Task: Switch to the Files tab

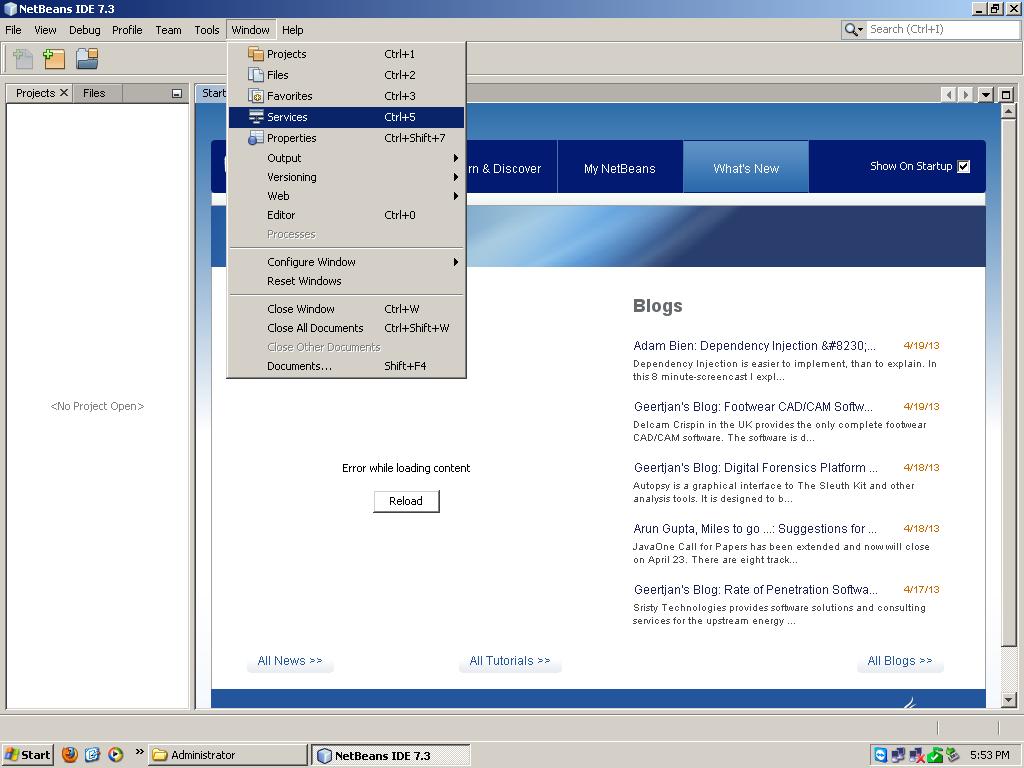Action: (x=96, y=93)
